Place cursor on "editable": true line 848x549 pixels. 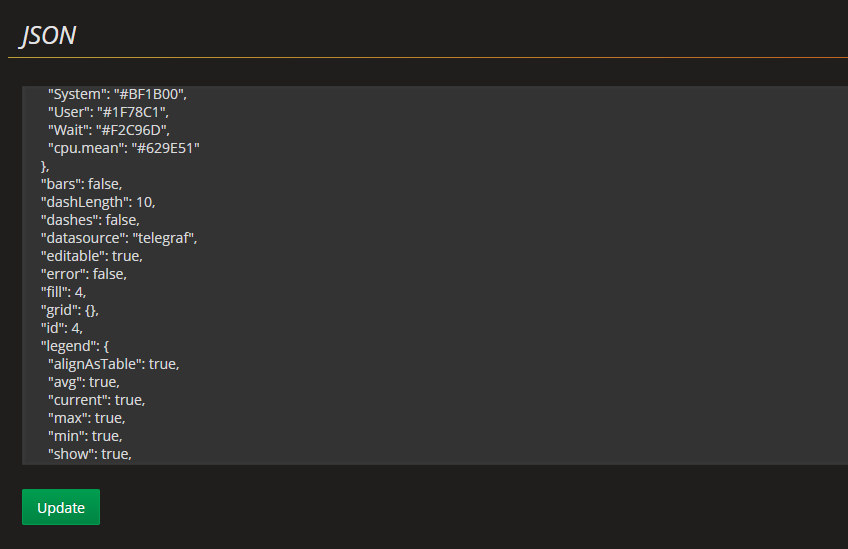pos(92,256)
